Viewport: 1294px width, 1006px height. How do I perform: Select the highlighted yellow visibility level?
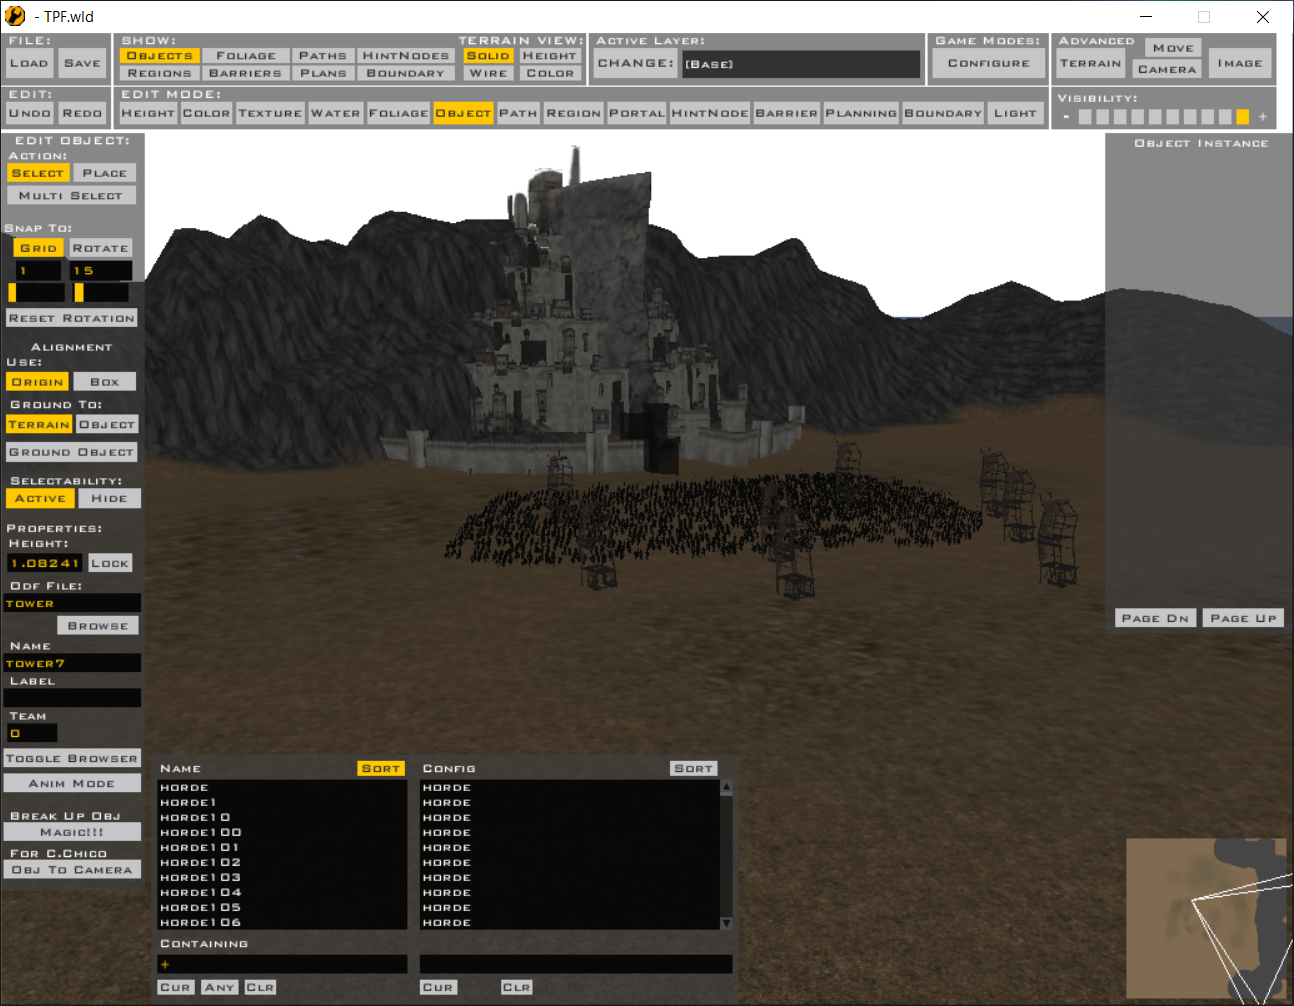click(x=1243, y=117)
